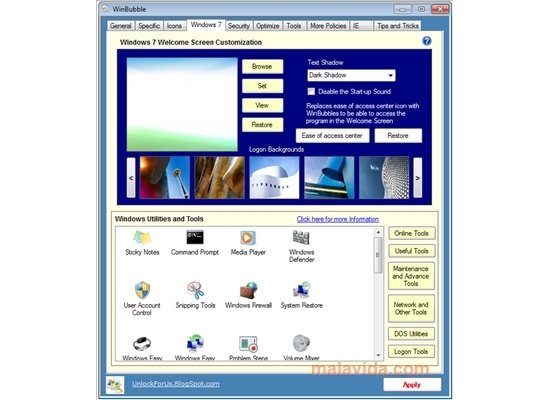
Task: Open the UnlockForUs.BlogSpot.com link
Action: coord(176,384)
